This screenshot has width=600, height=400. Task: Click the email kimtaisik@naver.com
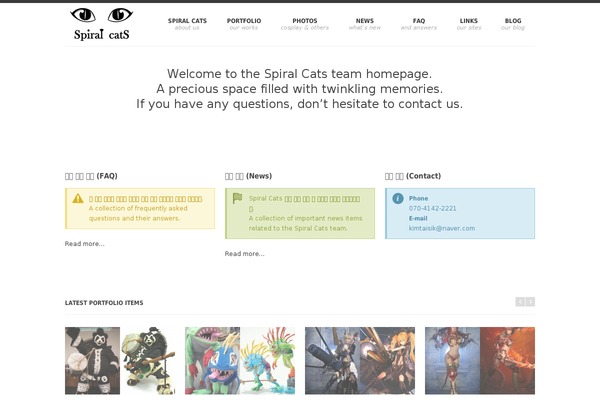point(442,228)
